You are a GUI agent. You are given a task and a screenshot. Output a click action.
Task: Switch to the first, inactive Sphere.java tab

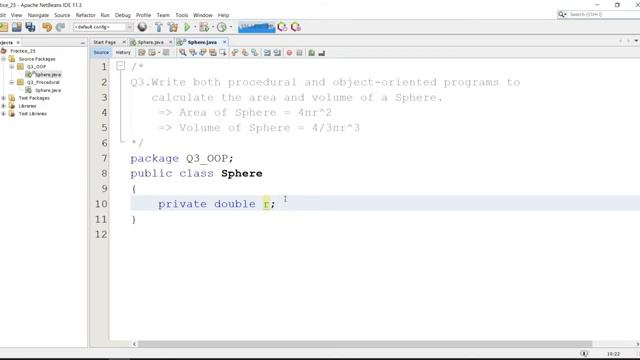pyautogui.click(x=150, y=42)
